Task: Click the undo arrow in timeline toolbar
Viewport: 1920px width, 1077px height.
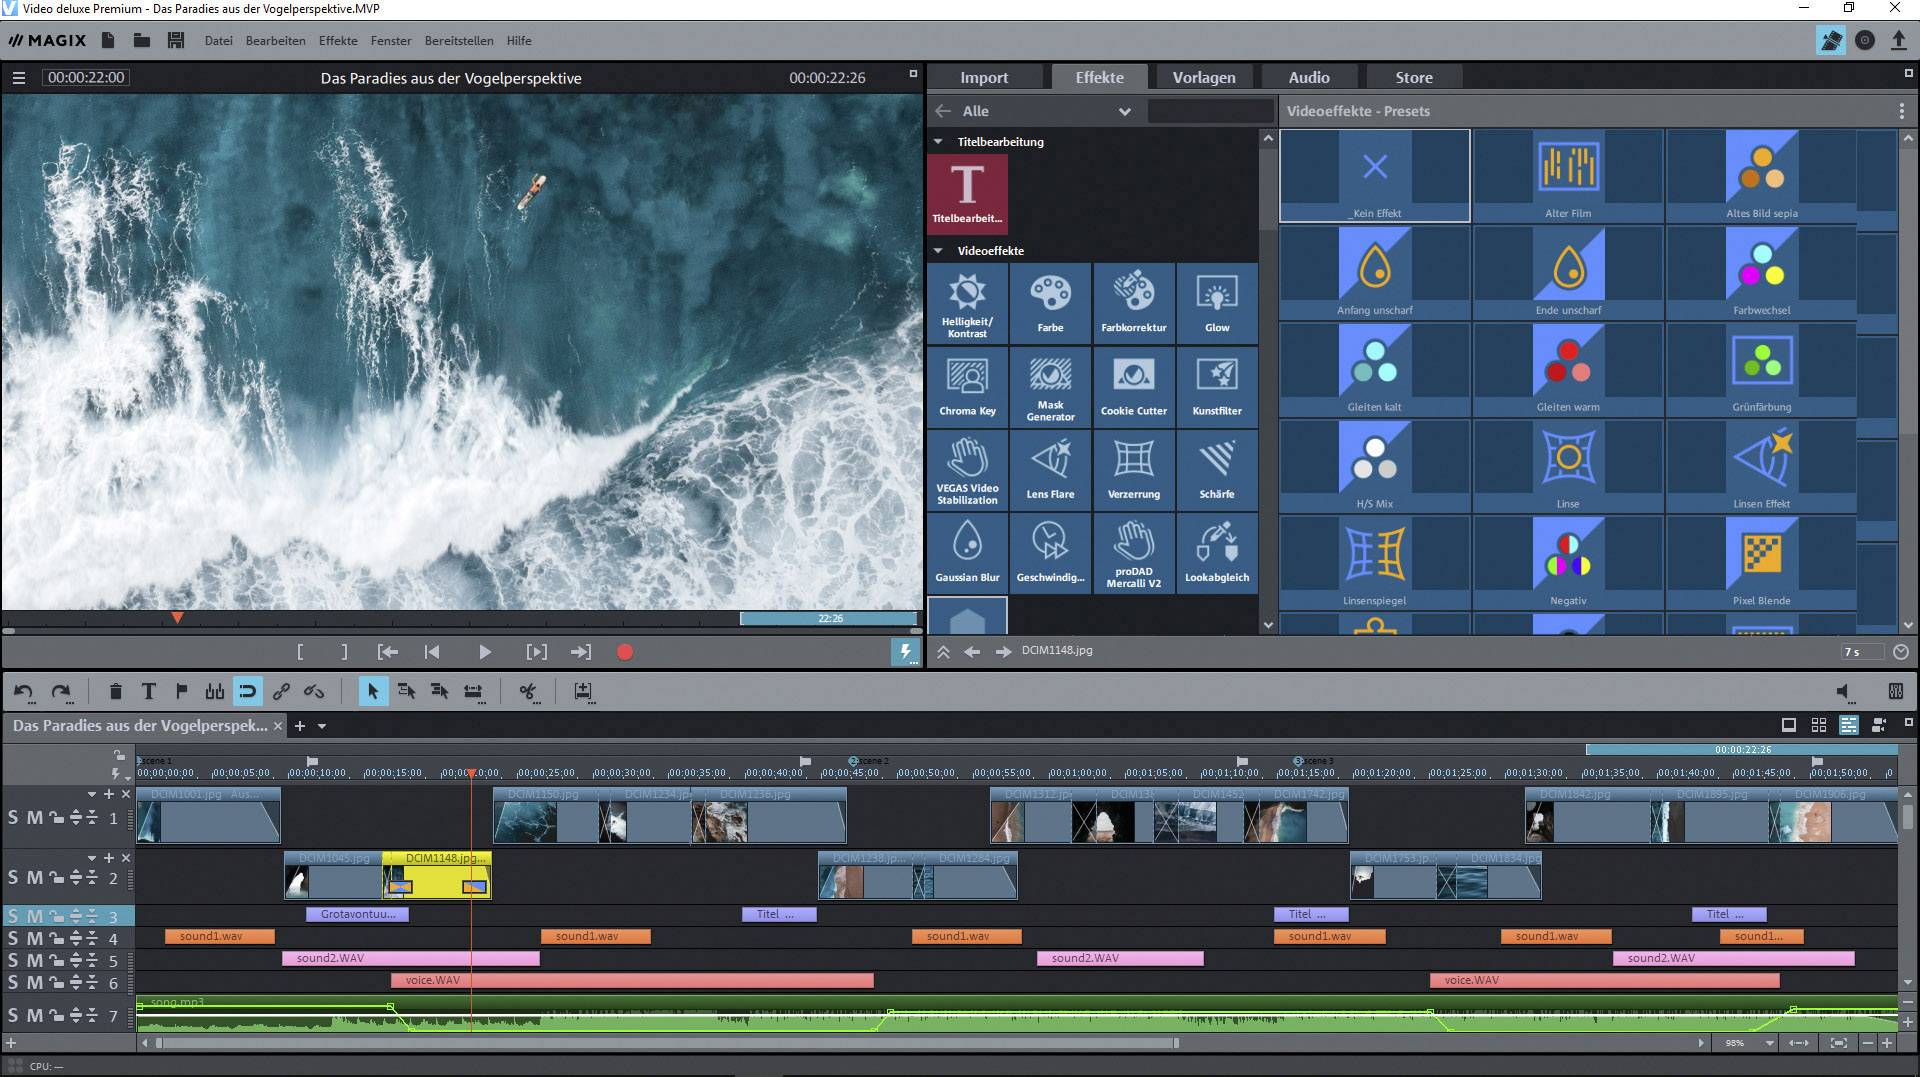Action: click(x=24, y=691)
